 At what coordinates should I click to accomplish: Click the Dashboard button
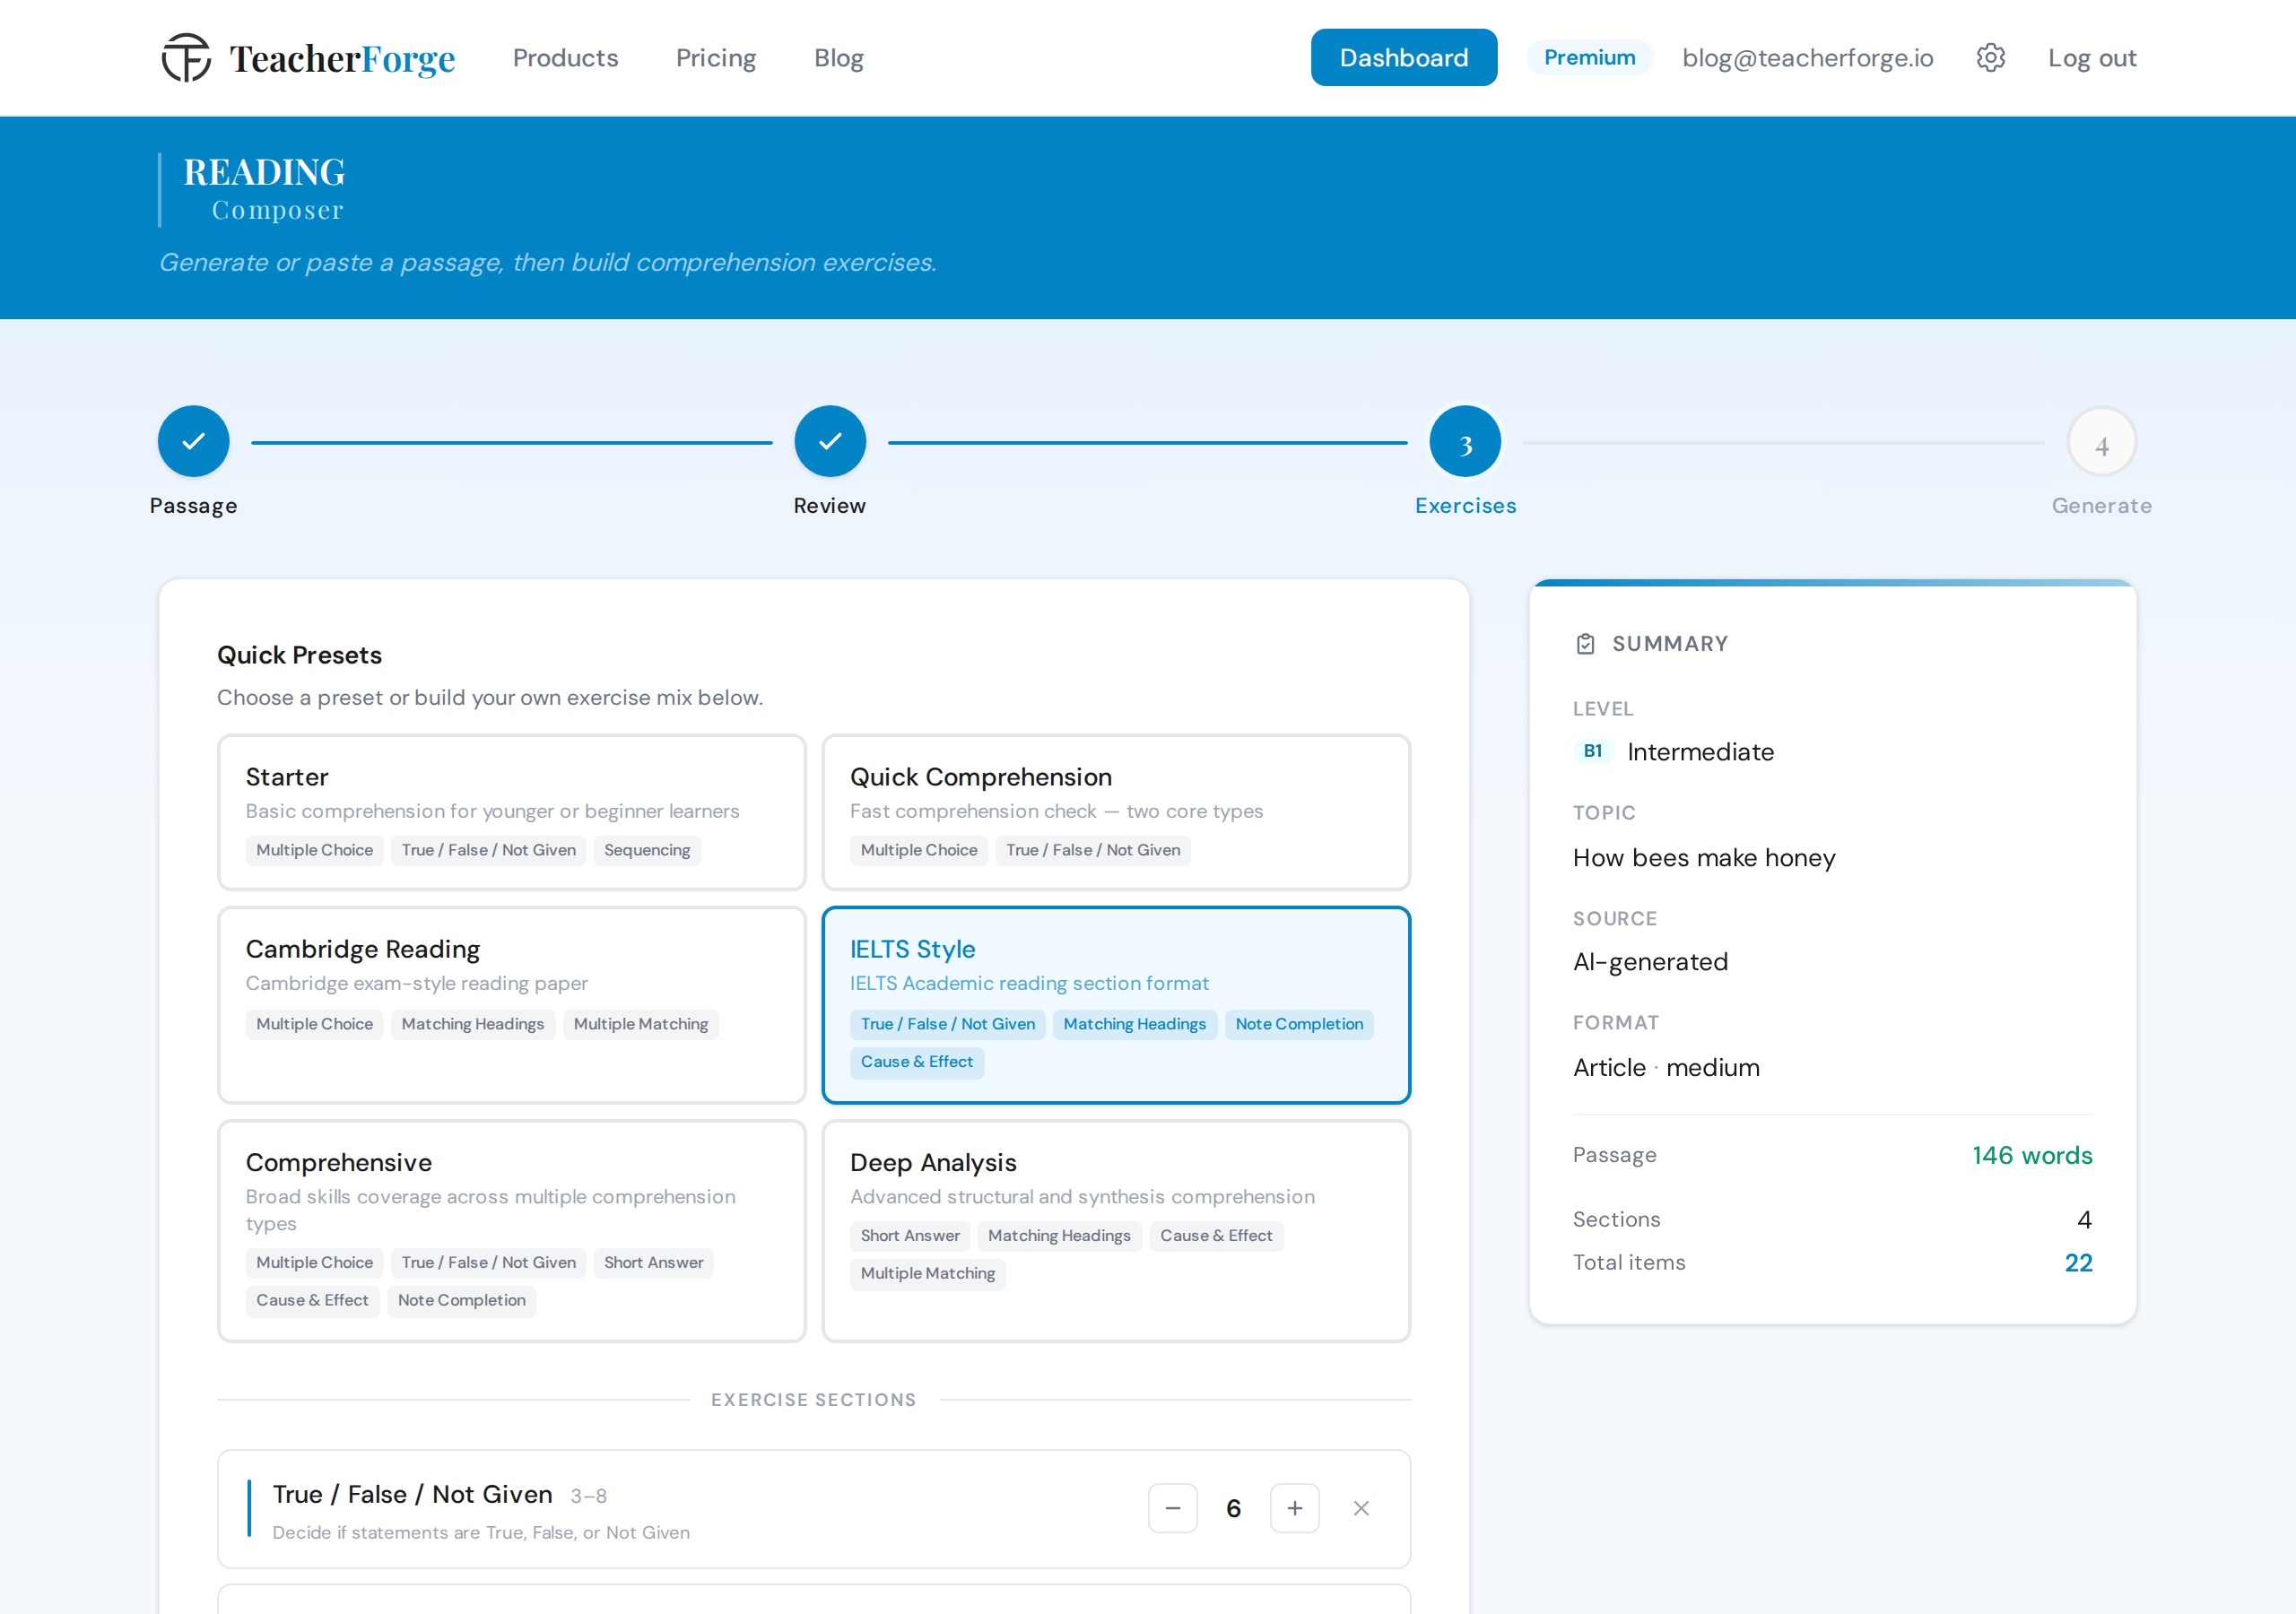(1404, 58)
